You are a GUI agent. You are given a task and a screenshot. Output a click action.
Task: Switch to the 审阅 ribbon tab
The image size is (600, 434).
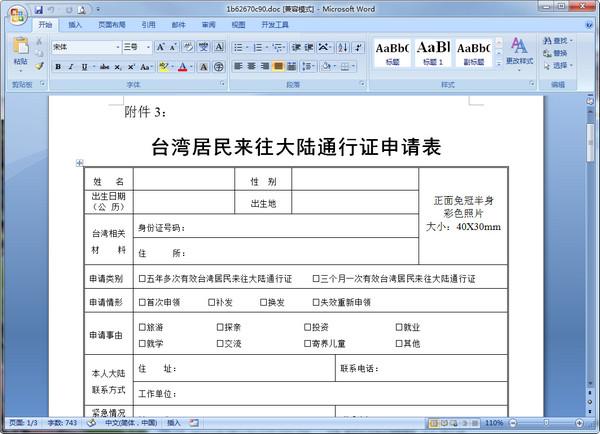click(209, 25)
